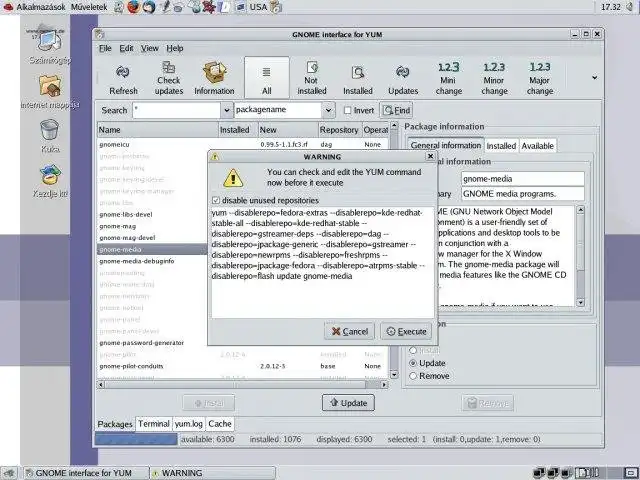Open the Information toolbar icon
The width and height of the screenshot is (640, 480).
click(214, 78)
